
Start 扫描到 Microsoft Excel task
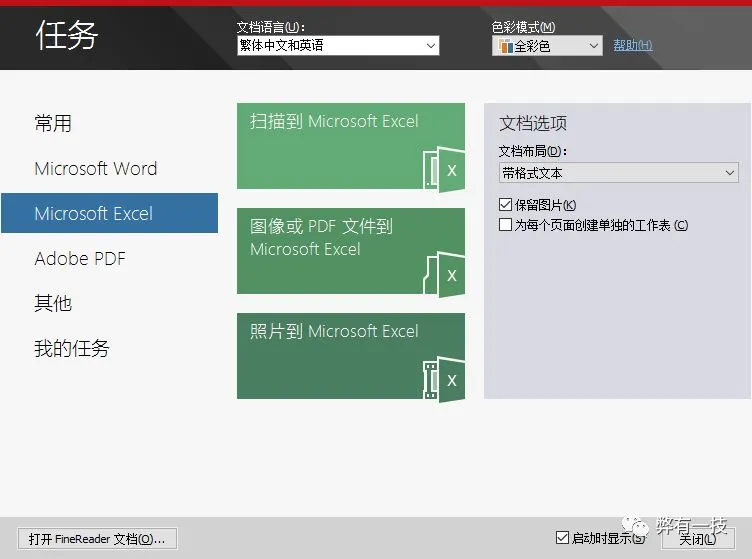[x=351, y=146]
